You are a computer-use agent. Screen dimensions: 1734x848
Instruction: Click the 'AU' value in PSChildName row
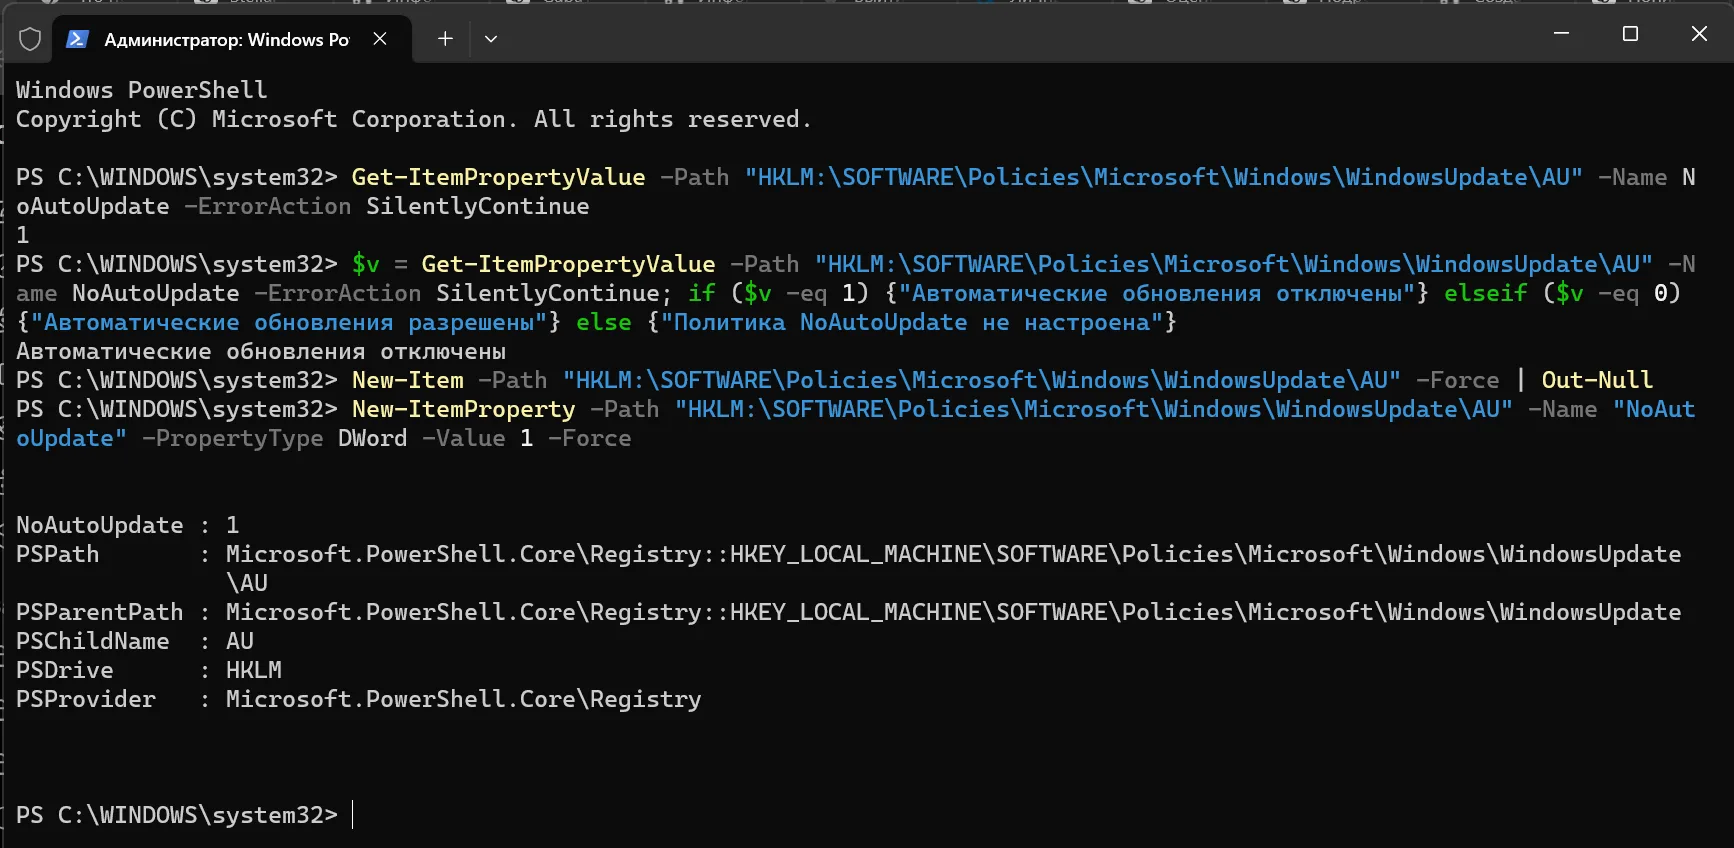[x=240, y=641]
